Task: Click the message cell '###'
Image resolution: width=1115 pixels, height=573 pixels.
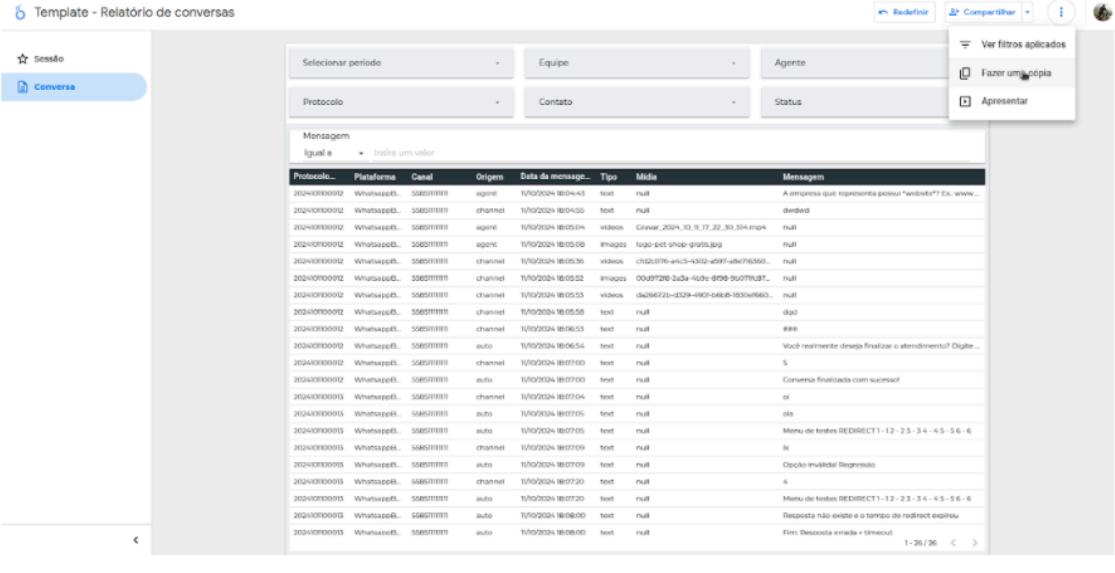Action: 789,329
